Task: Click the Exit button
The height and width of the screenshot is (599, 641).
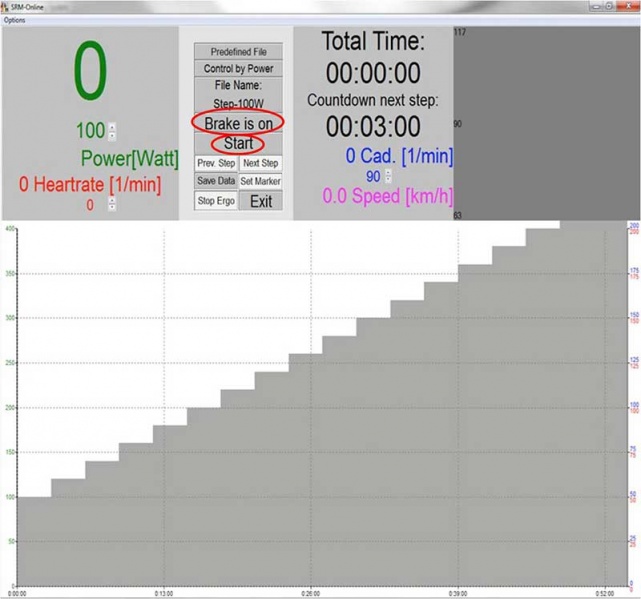Action: (x=260, y=201)
